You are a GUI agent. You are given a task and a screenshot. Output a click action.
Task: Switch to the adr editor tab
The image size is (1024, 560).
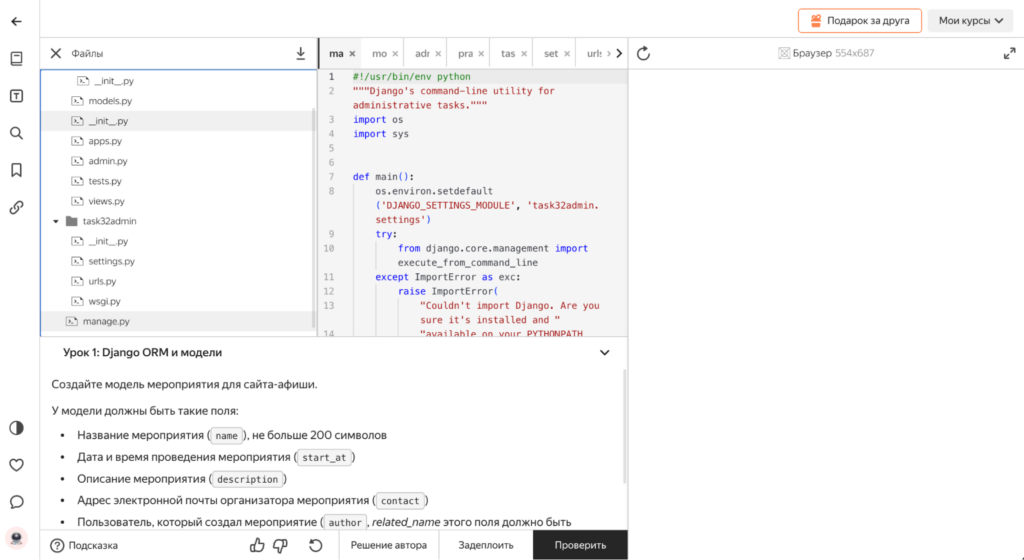[x=422, y=53]
